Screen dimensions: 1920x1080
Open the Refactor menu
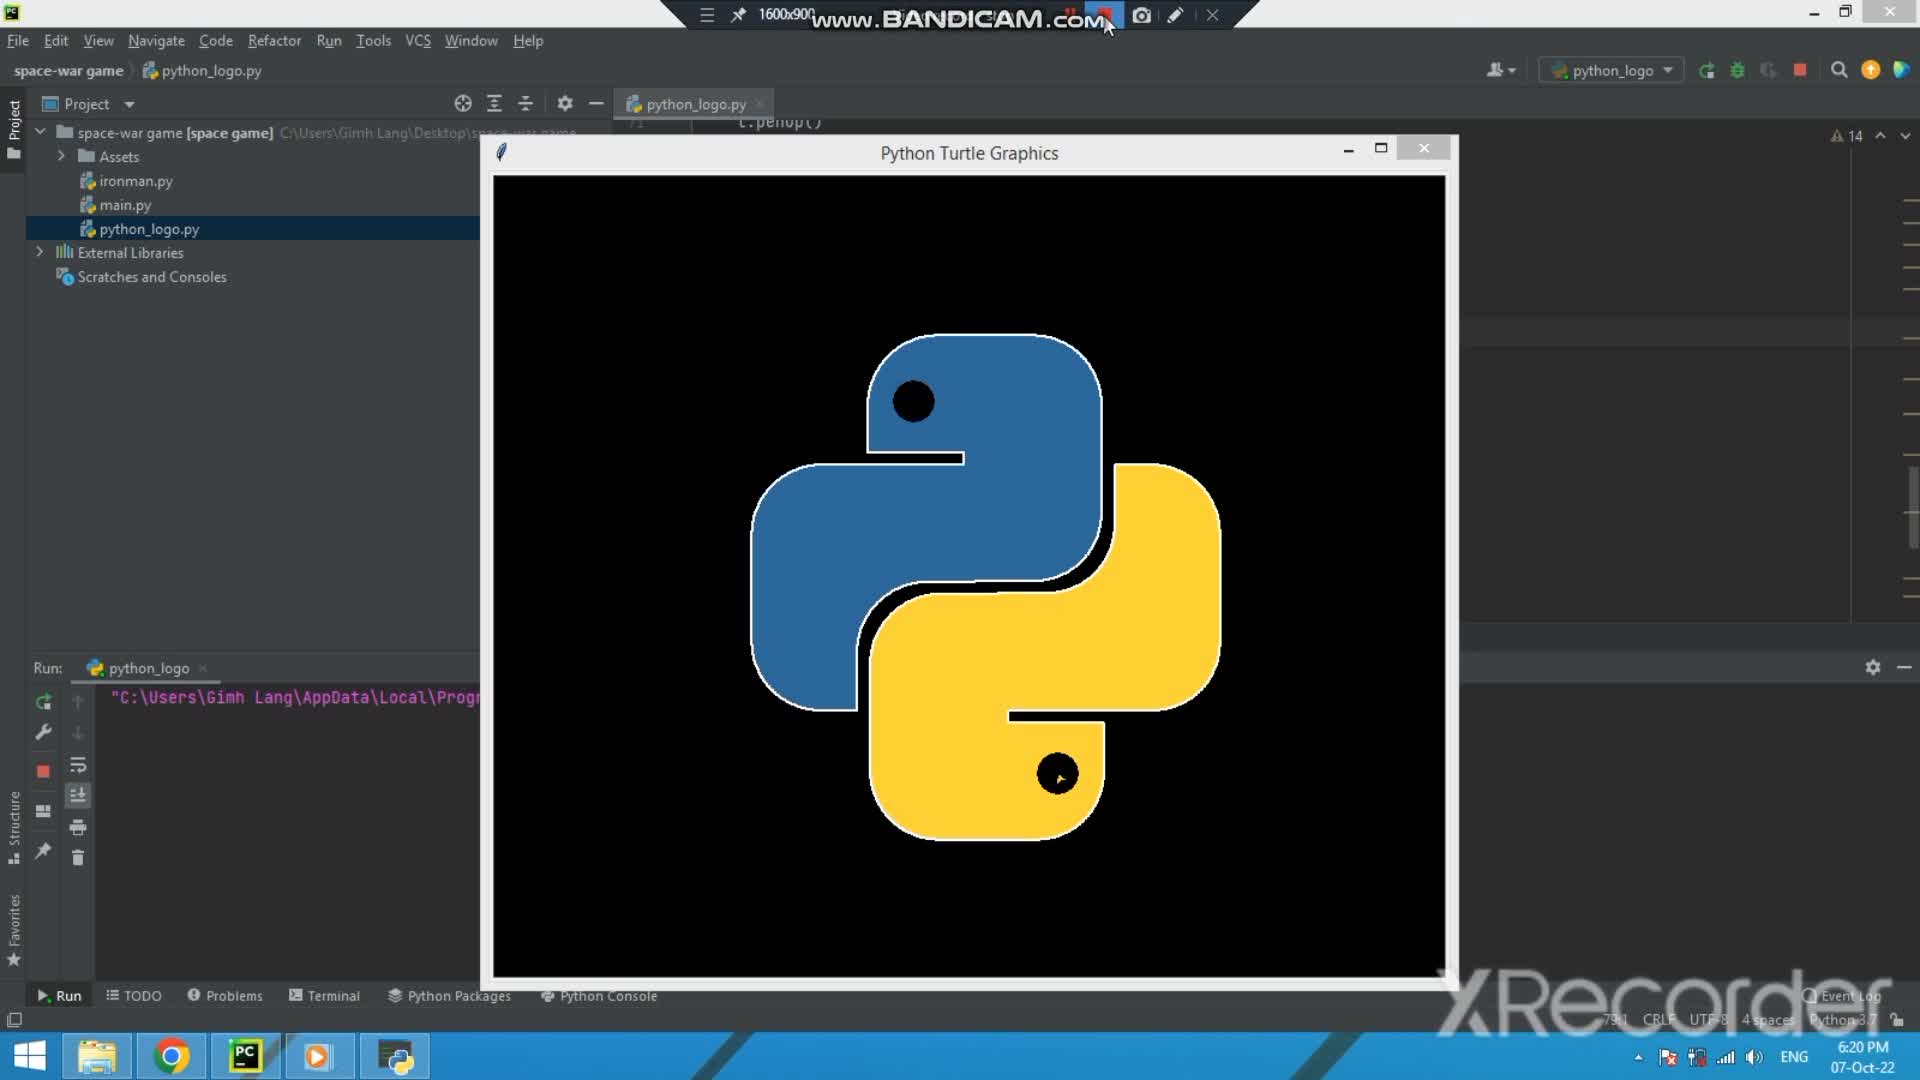pos(274,40)
